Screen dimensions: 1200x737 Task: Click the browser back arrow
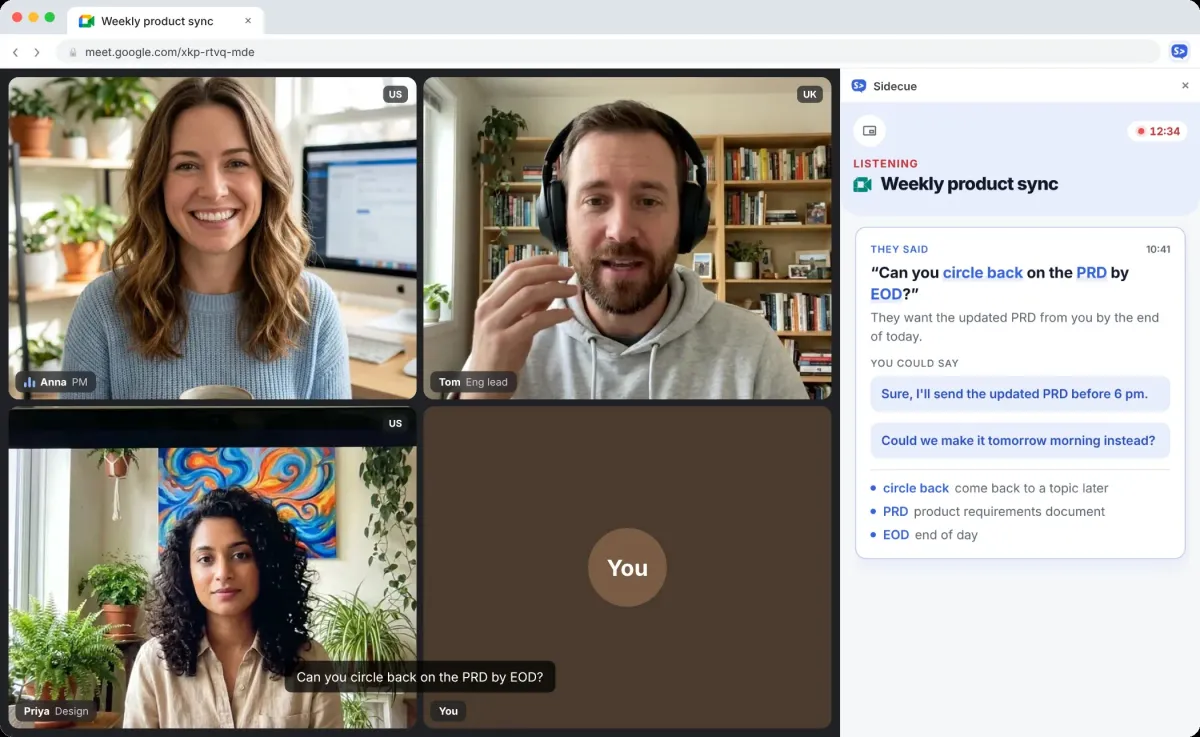pos(15,52)
